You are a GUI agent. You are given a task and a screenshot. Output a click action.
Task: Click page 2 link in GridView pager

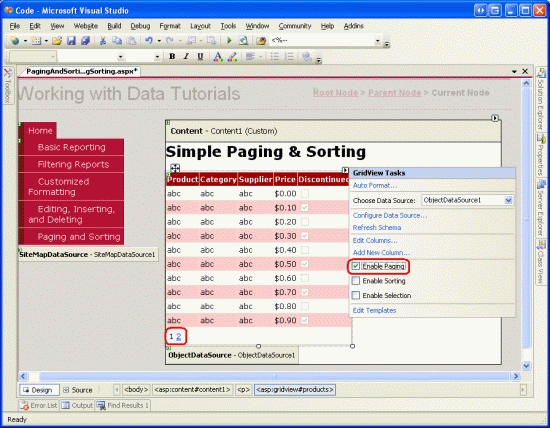coord(179,337)
